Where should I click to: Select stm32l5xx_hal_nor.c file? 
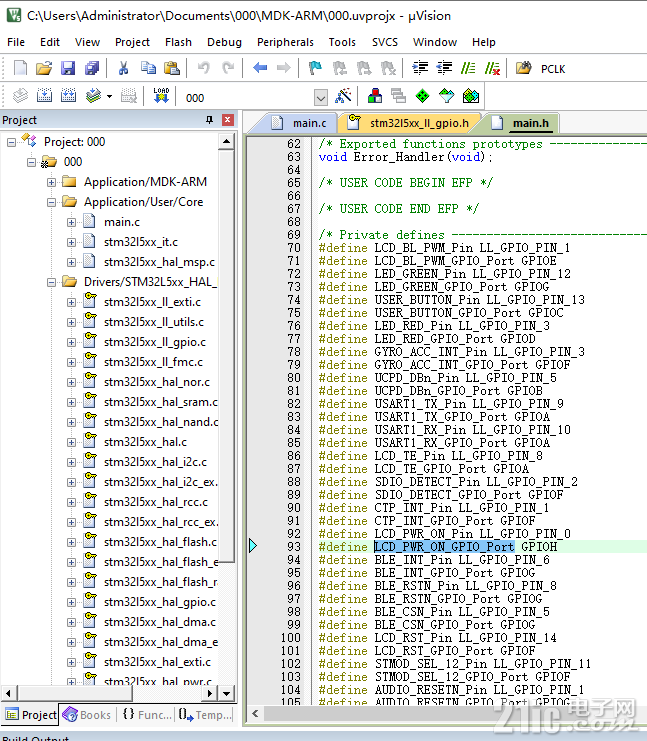[x=157, y=382]
